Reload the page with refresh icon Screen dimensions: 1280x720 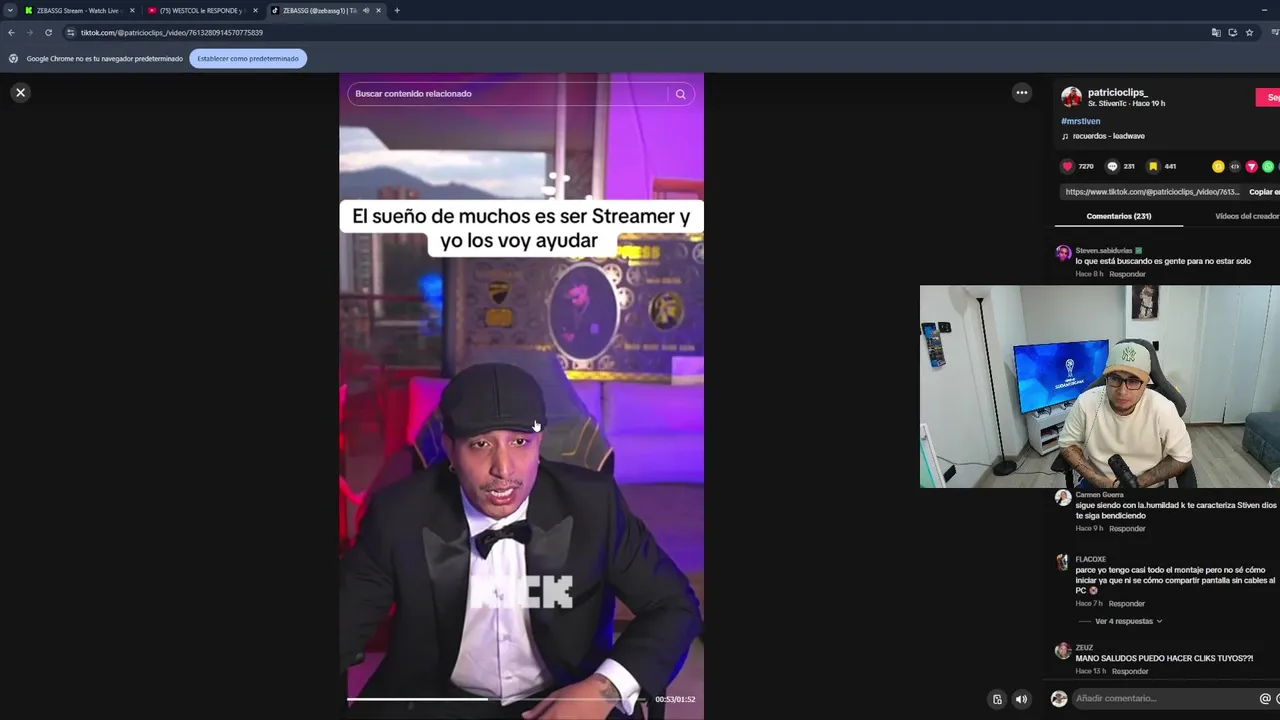[x=48, y=32]
